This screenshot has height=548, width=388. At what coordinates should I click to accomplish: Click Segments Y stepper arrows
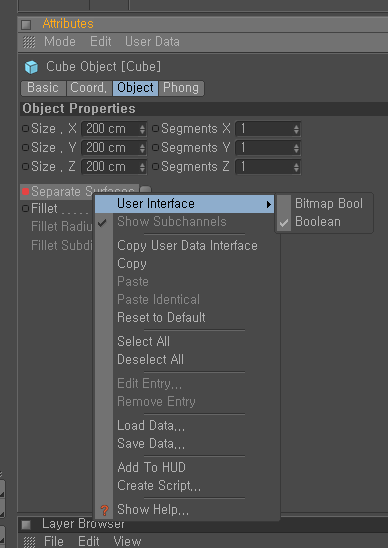tap(296, 148)
